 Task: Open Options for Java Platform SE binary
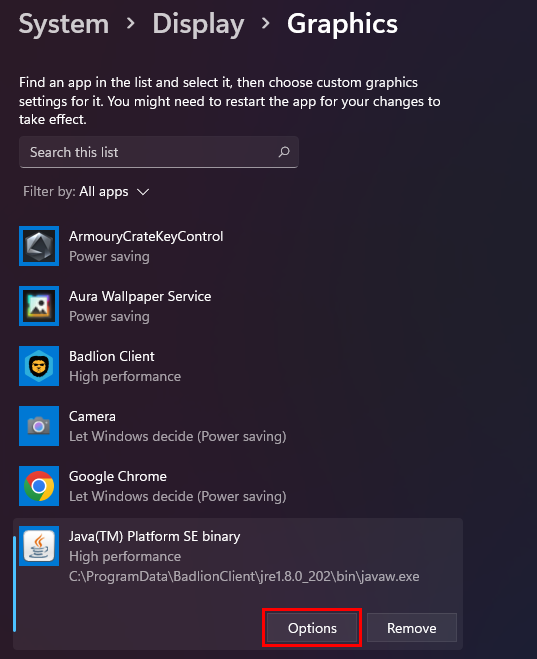point(312,627)
